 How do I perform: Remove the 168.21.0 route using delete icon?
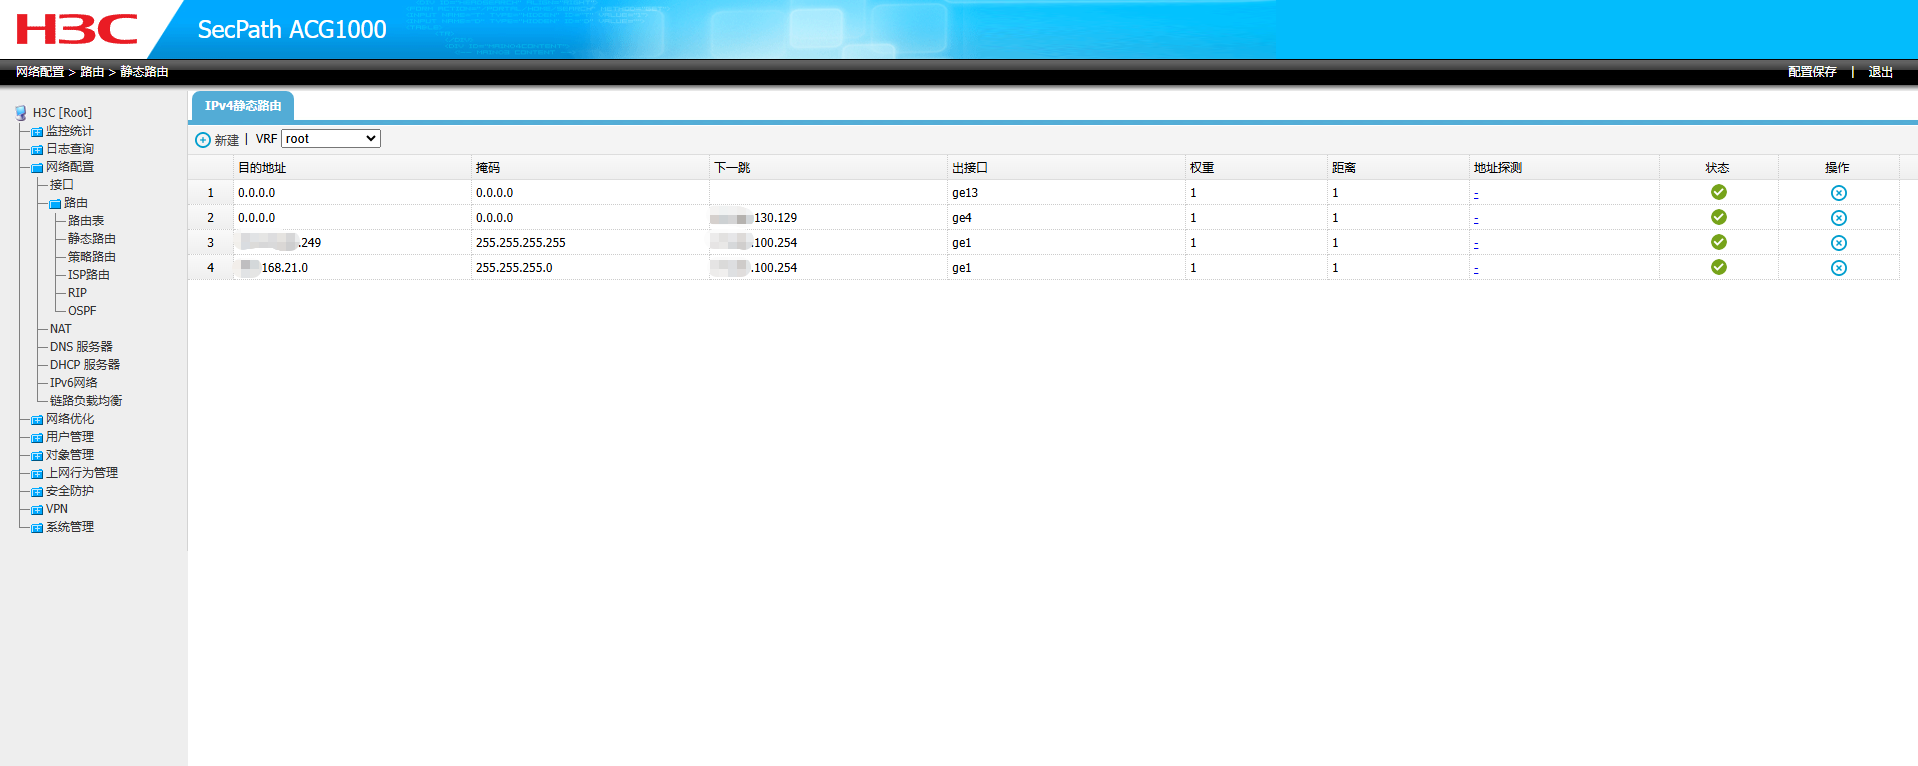pos(1838,268)
